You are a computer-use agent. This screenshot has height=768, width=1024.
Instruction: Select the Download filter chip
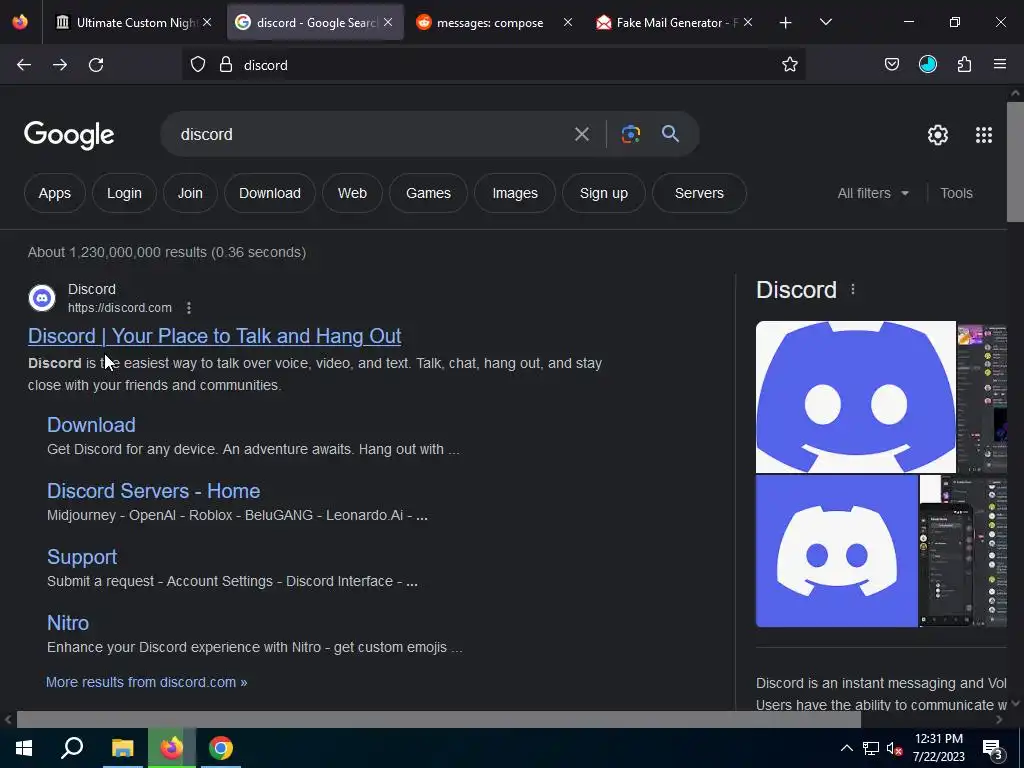coord(270,193)
